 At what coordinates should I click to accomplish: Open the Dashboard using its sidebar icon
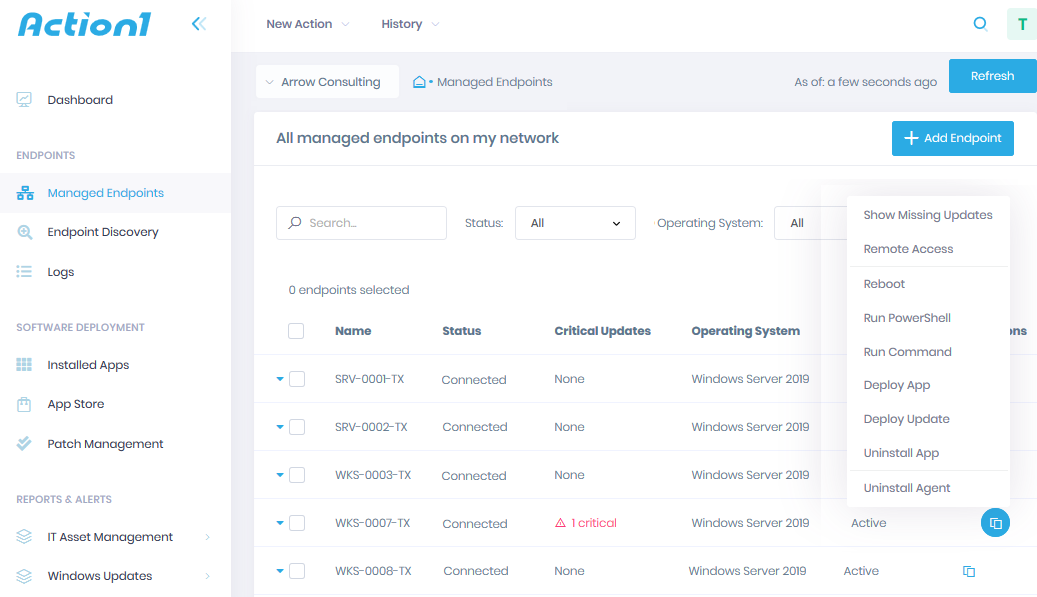pos(23,99)
